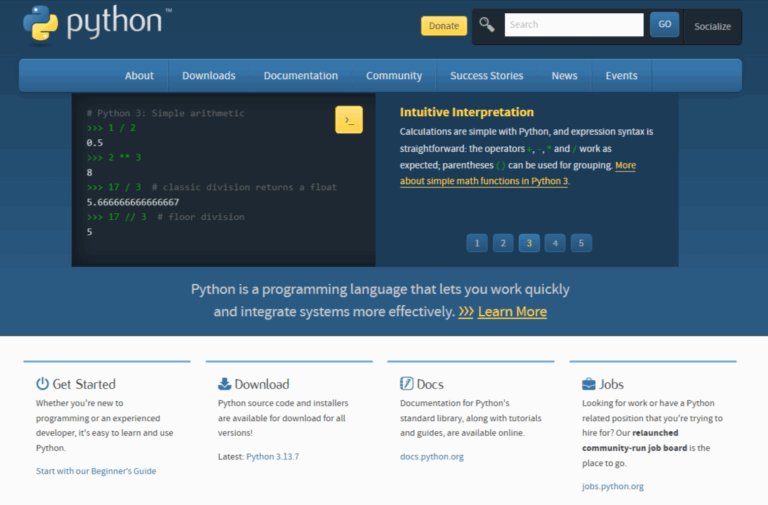
Task: Open More about simple math functions link
Action: click(x=484, y=181)
